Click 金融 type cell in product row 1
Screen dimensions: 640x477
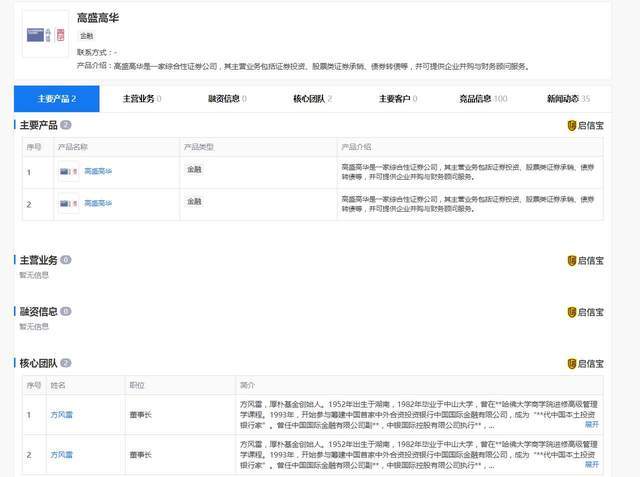[194, 169]
